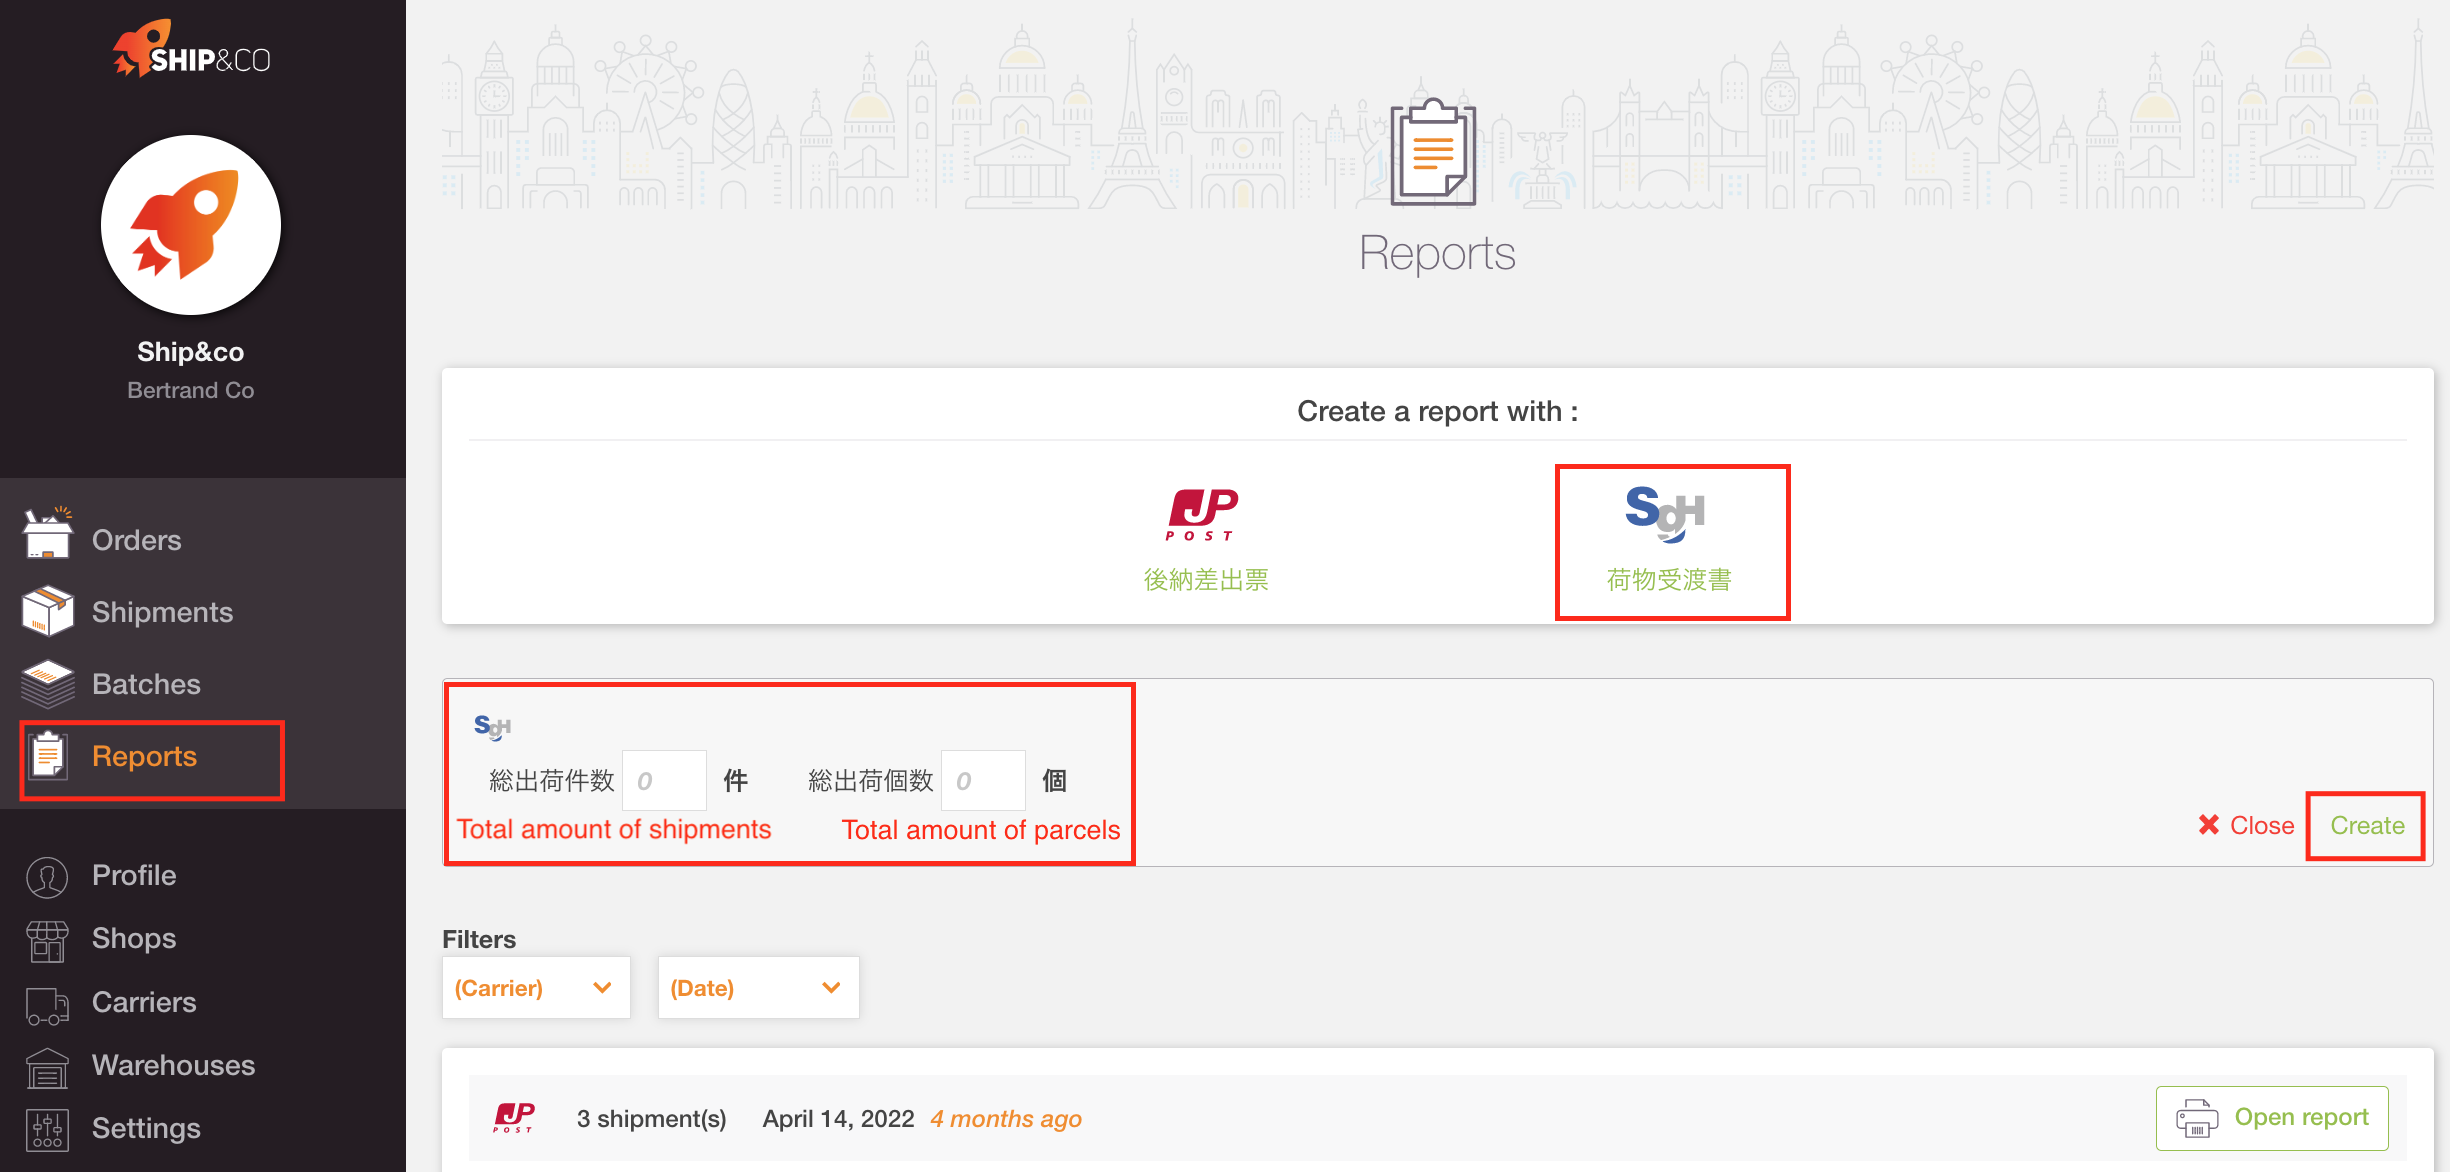Click the Ship&Co logo at top of sidebar
This screenshot has width=2450, height=1172.
191,49
